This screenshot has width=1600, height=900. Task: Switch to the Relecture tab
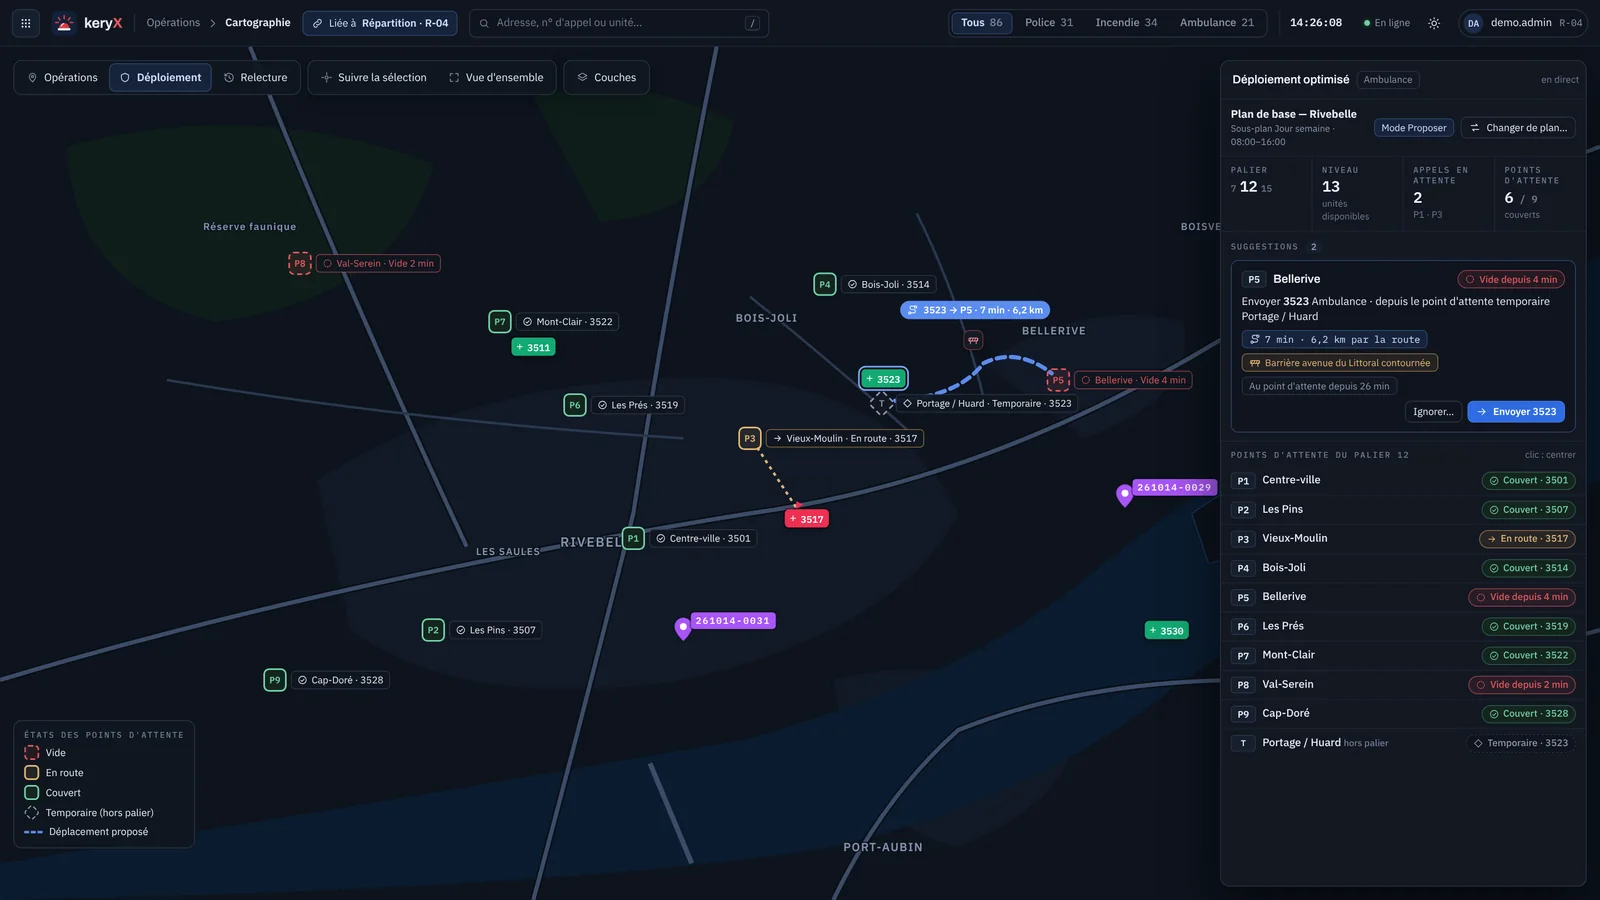256,78
